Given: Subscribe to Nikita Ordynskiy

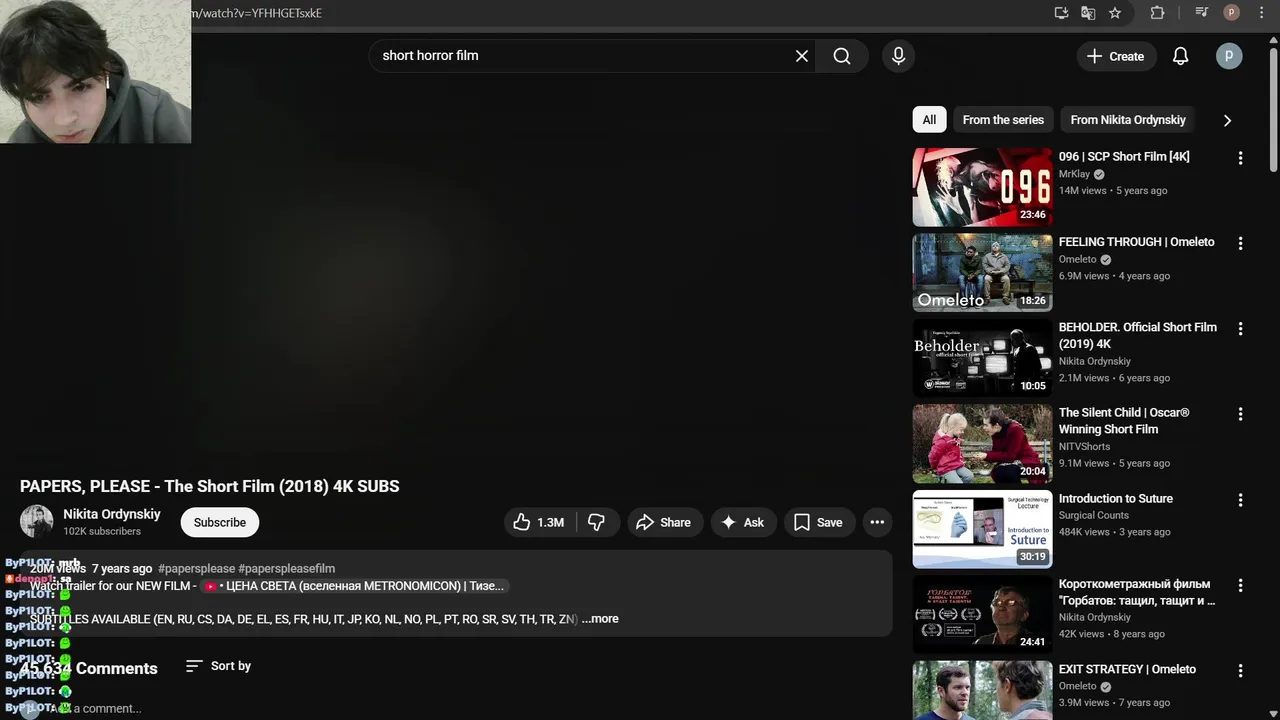Looking at the screenshot, I should (220, 522).
